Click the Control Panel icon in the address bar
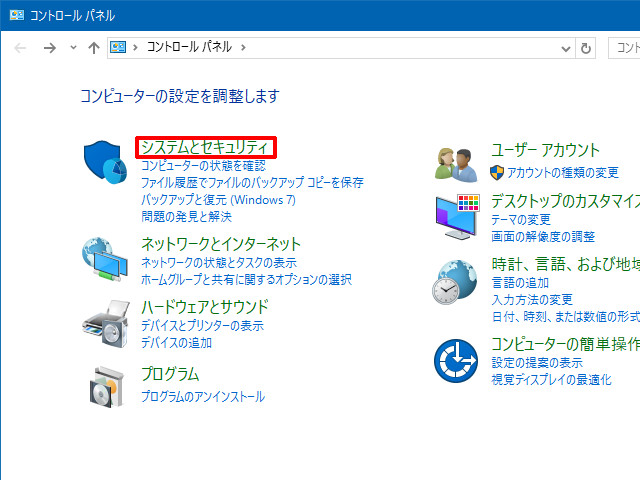Screen dimensions: 640x480 point(118,47)
